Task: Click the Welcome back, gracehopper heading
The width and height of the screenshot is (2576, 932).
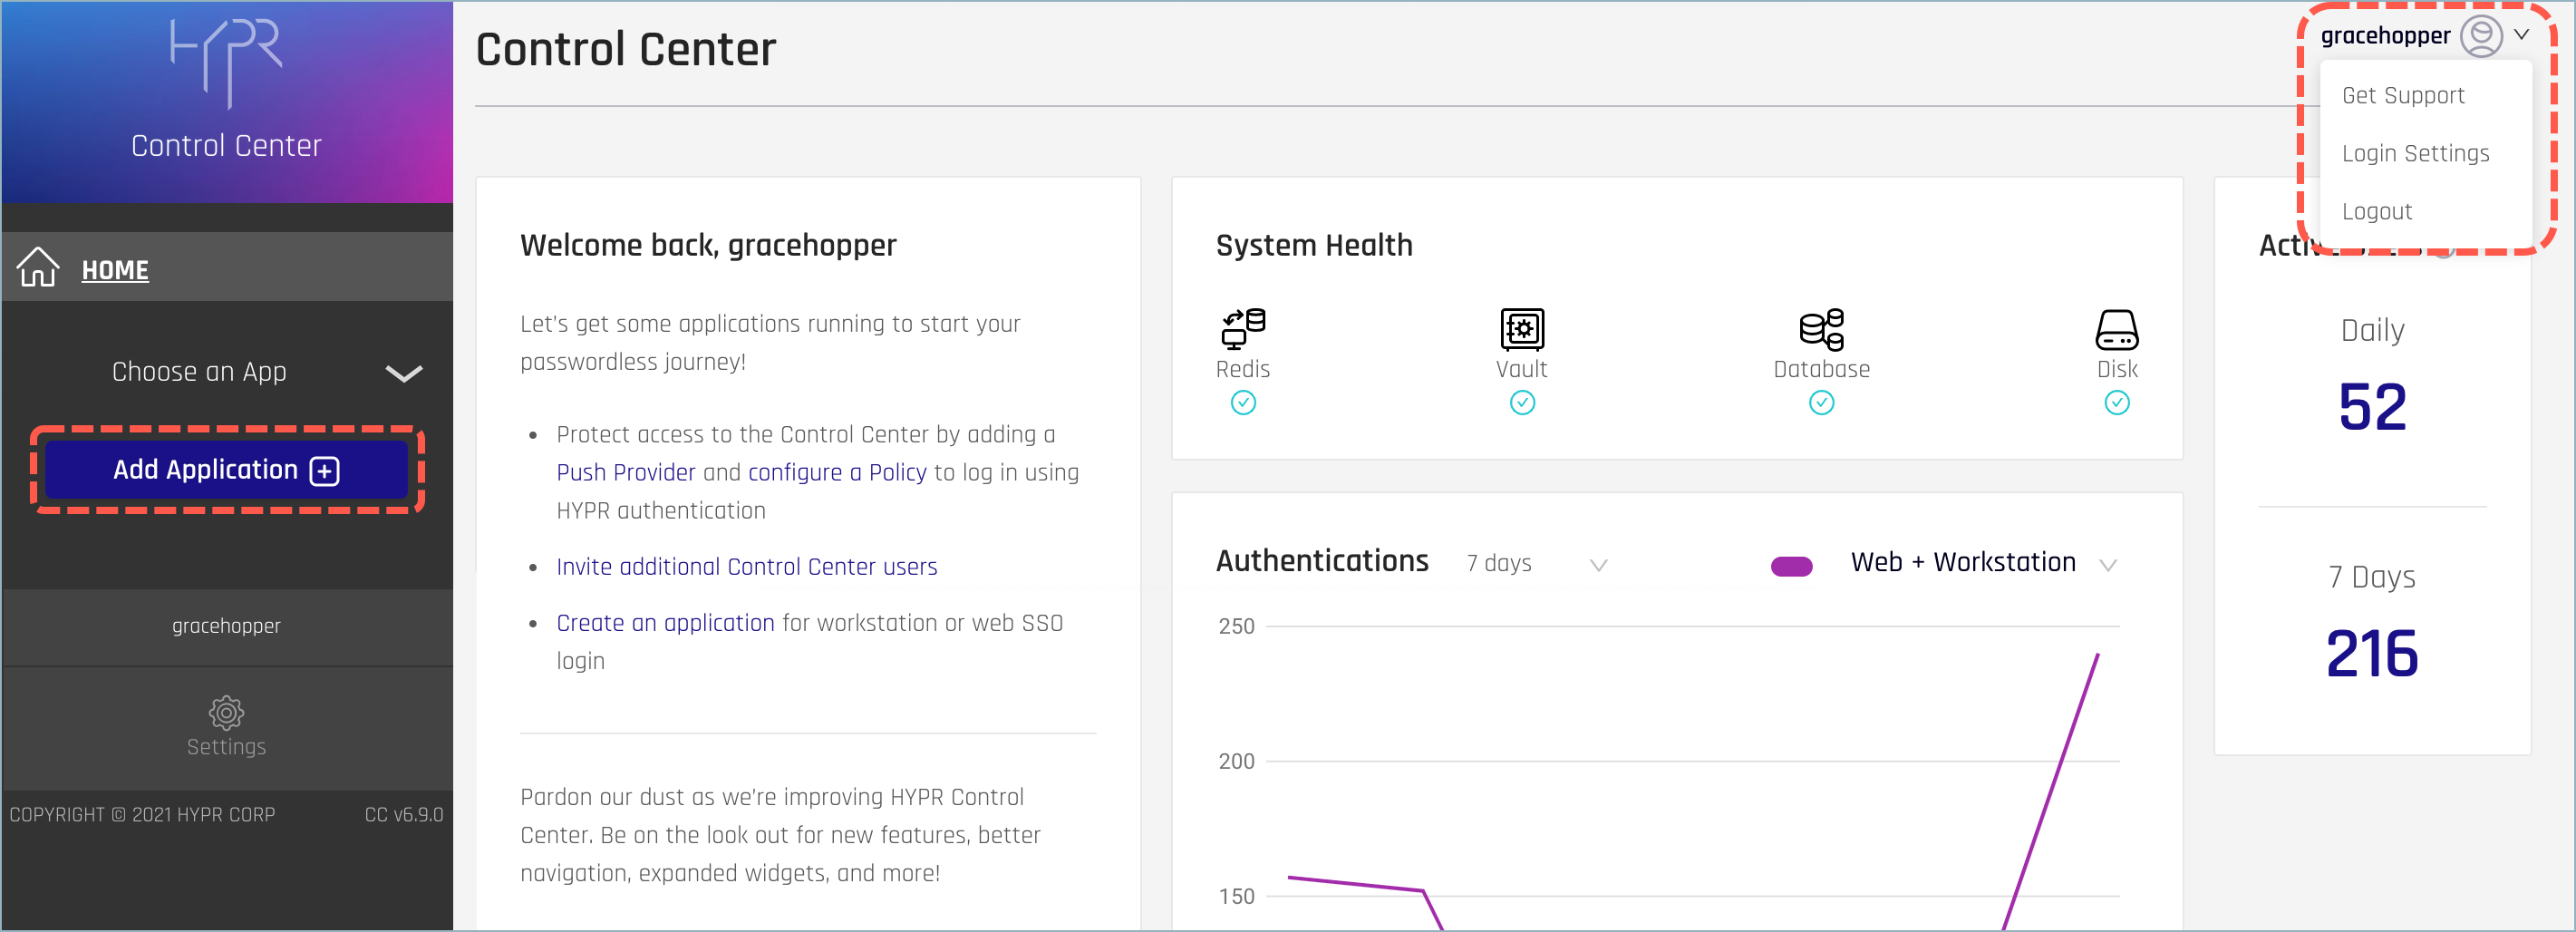Action: tap(708, 246)
